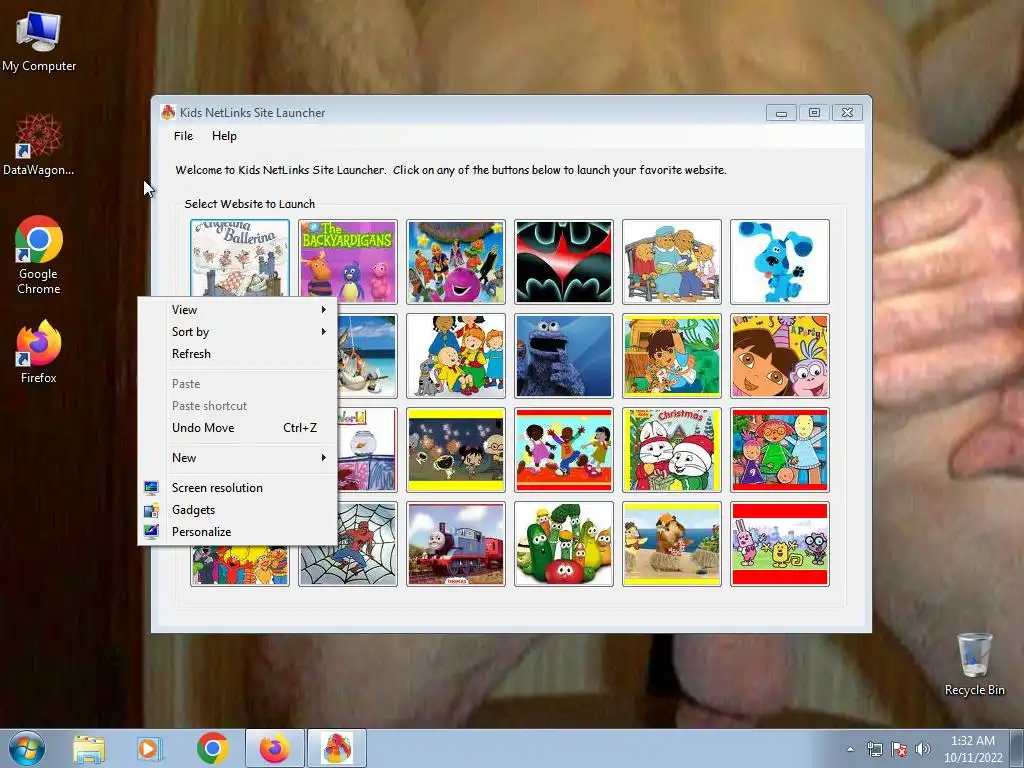Open the Berenstain Bears thumbnail
The height and width of the screenshot is (768, 1024).
(x=672, y=262)
